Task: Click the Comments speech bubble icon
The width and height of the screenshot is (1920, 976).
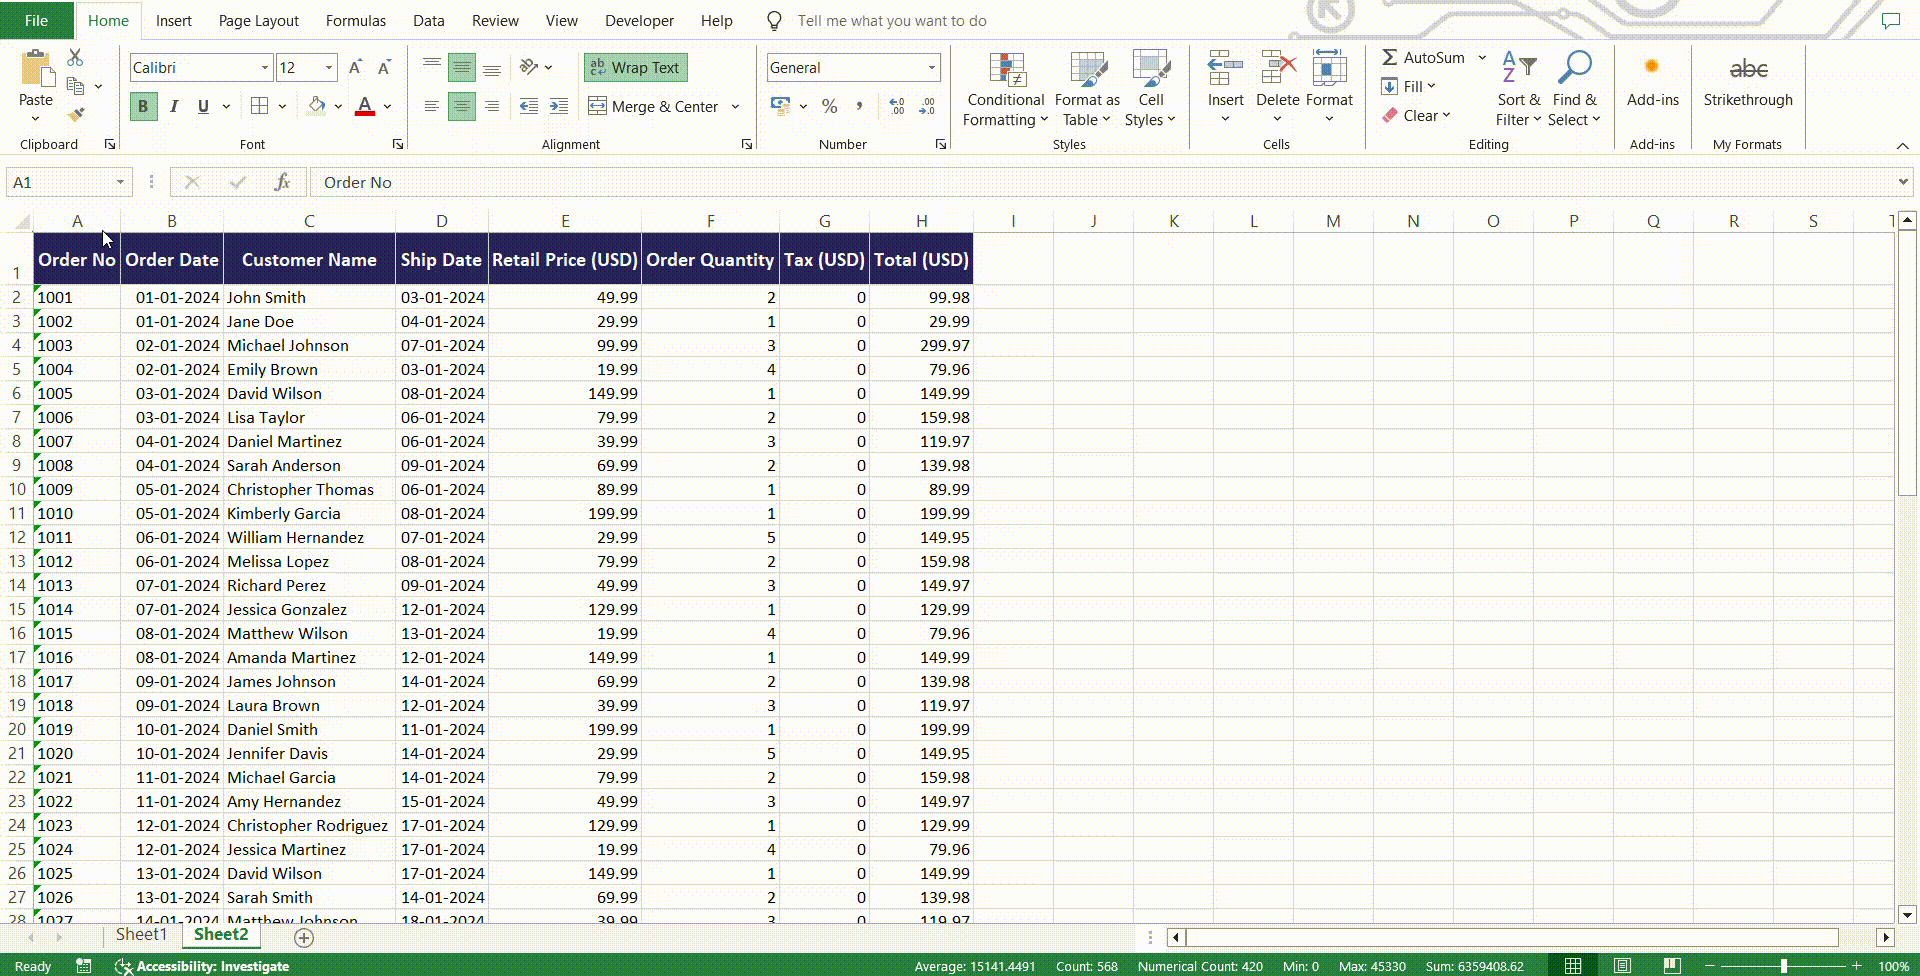Action: click(x=1890, y=20)
